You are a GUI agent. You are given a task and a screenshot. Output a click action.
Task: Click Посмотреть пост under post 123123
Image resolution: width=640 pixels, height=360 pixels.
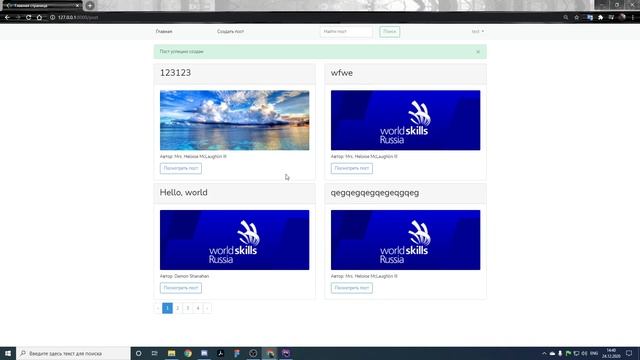click(x=181, y=168)
